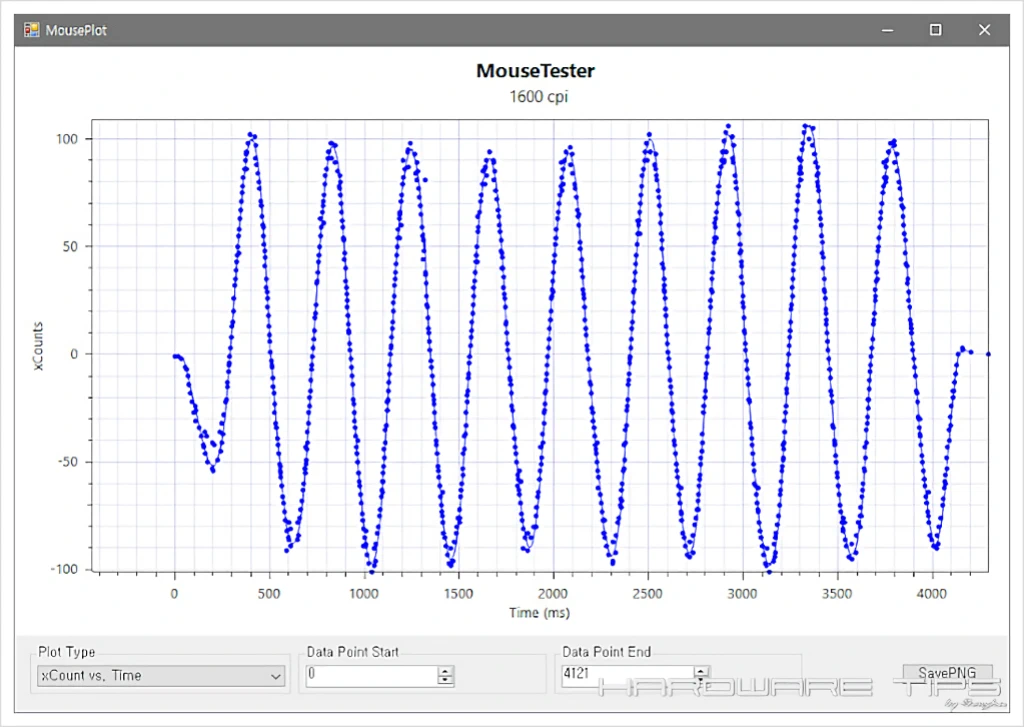This screenshot has height=727, width=1024.
Task: Click the -100 tick label on xCounts axis
Action: point(64,570)
